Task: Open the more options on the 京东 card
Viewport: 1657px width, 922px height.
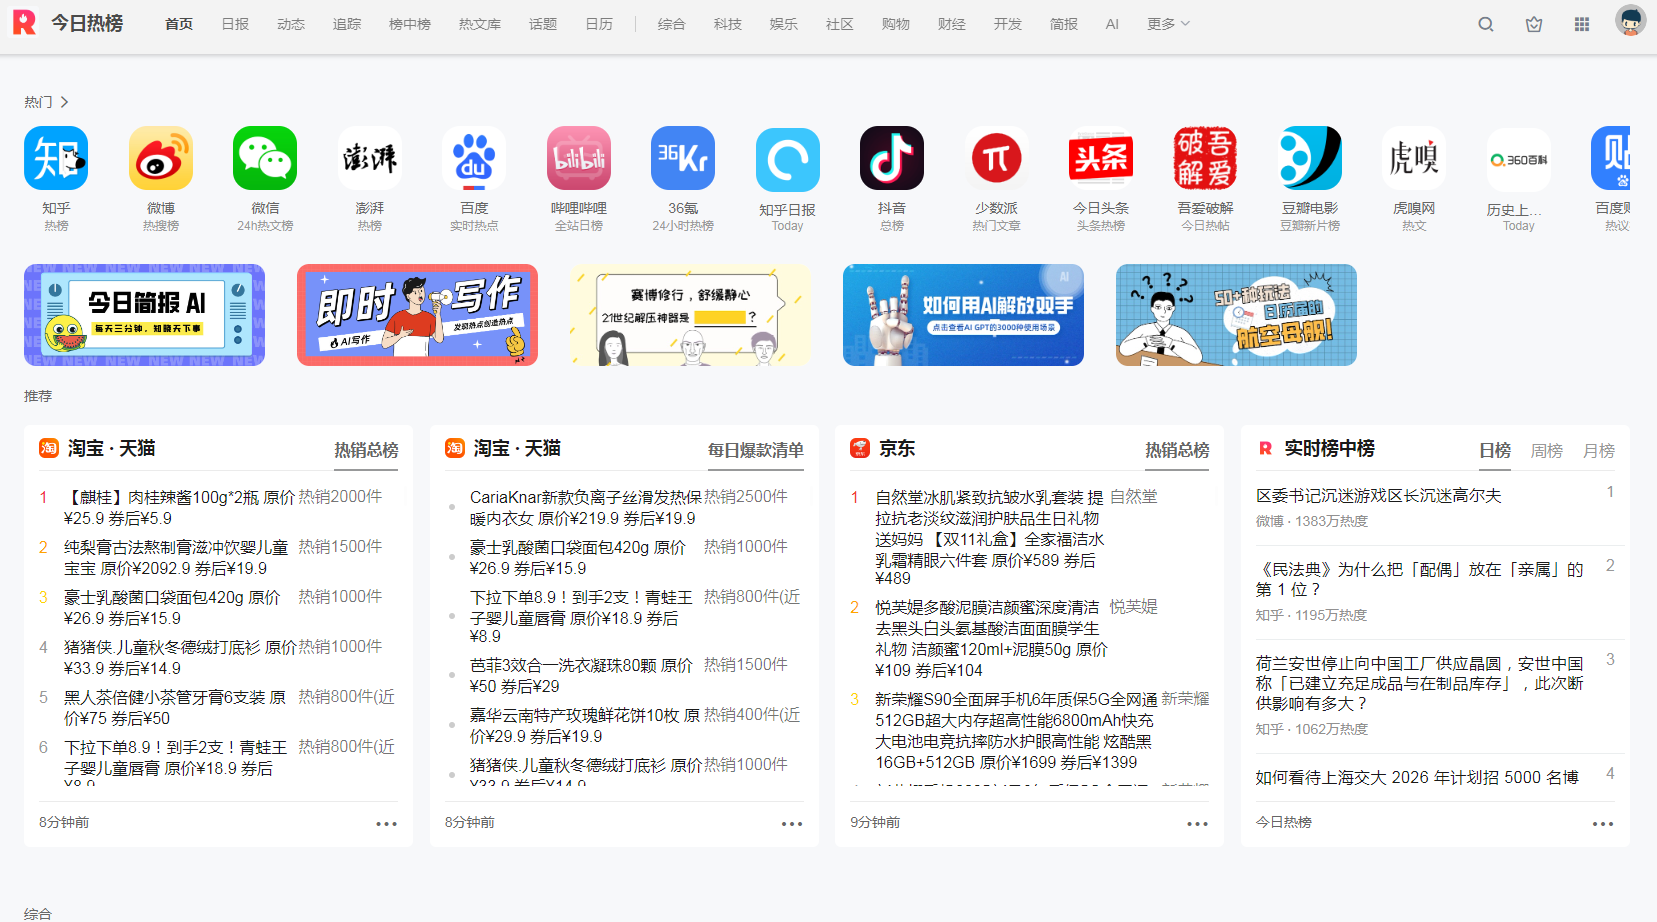Action: [1197, 823]
